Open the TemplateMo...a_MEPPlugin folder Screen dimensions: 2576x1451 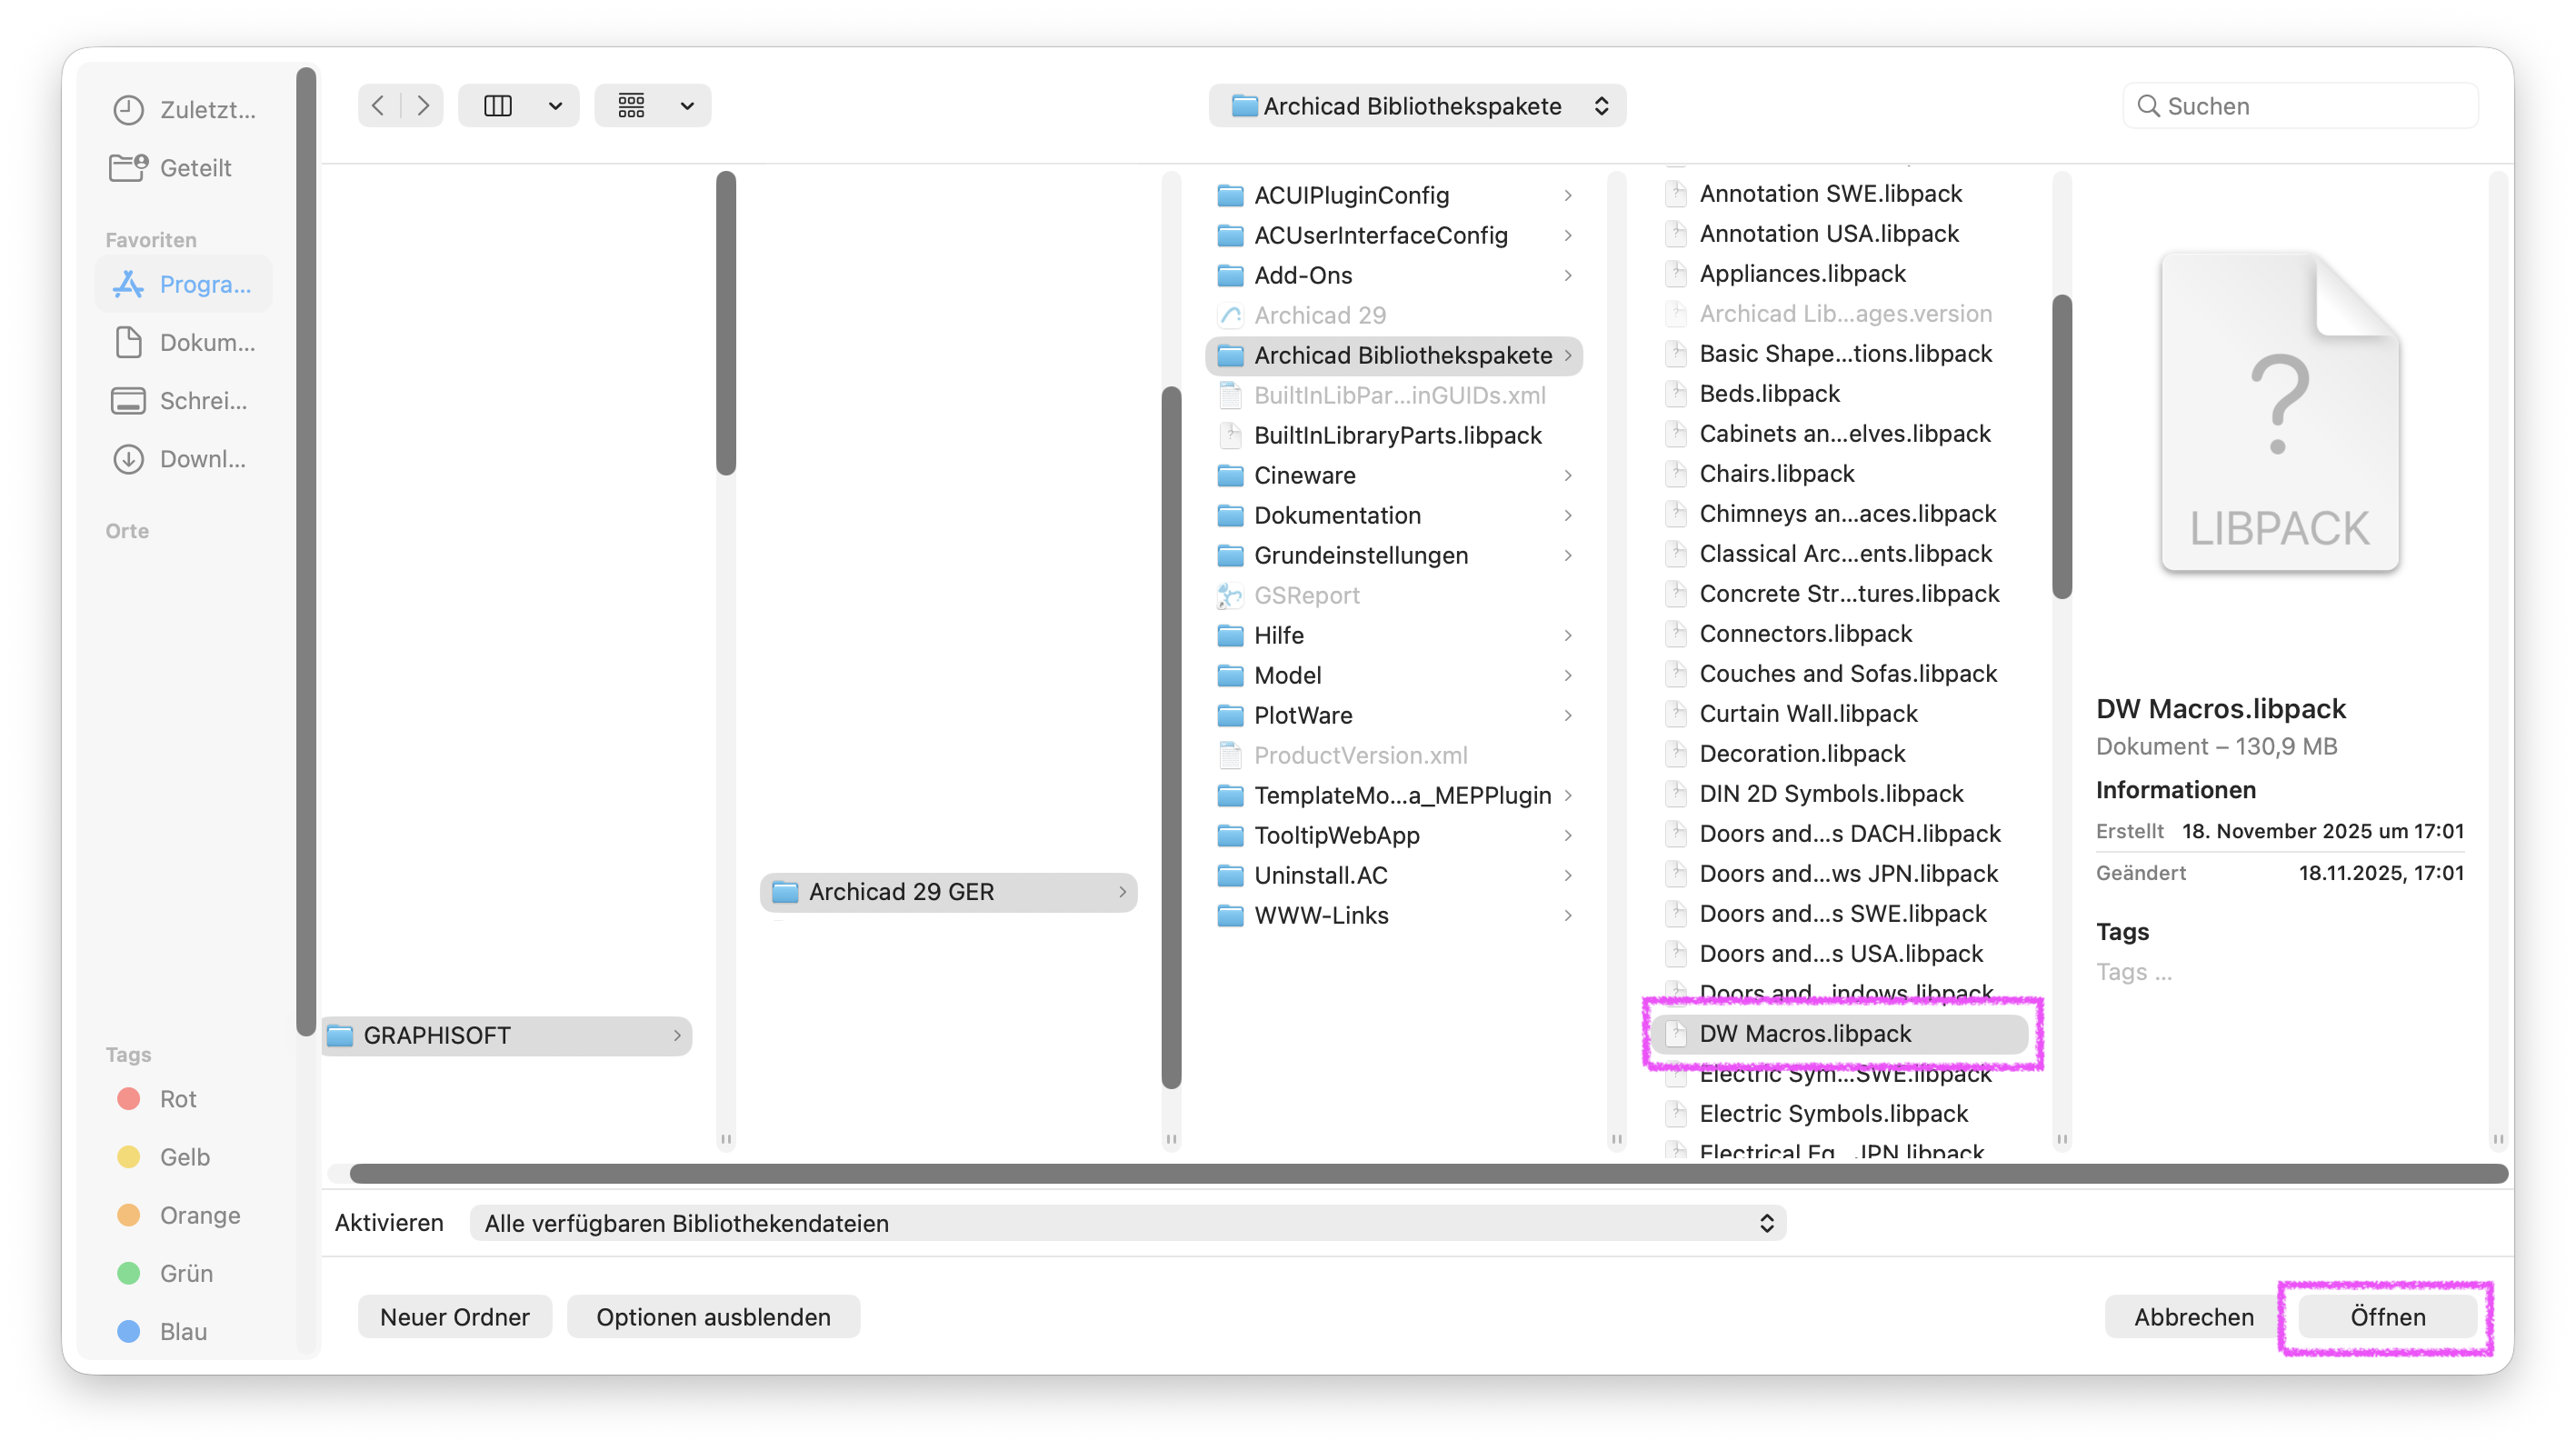tap(1395, 795)
